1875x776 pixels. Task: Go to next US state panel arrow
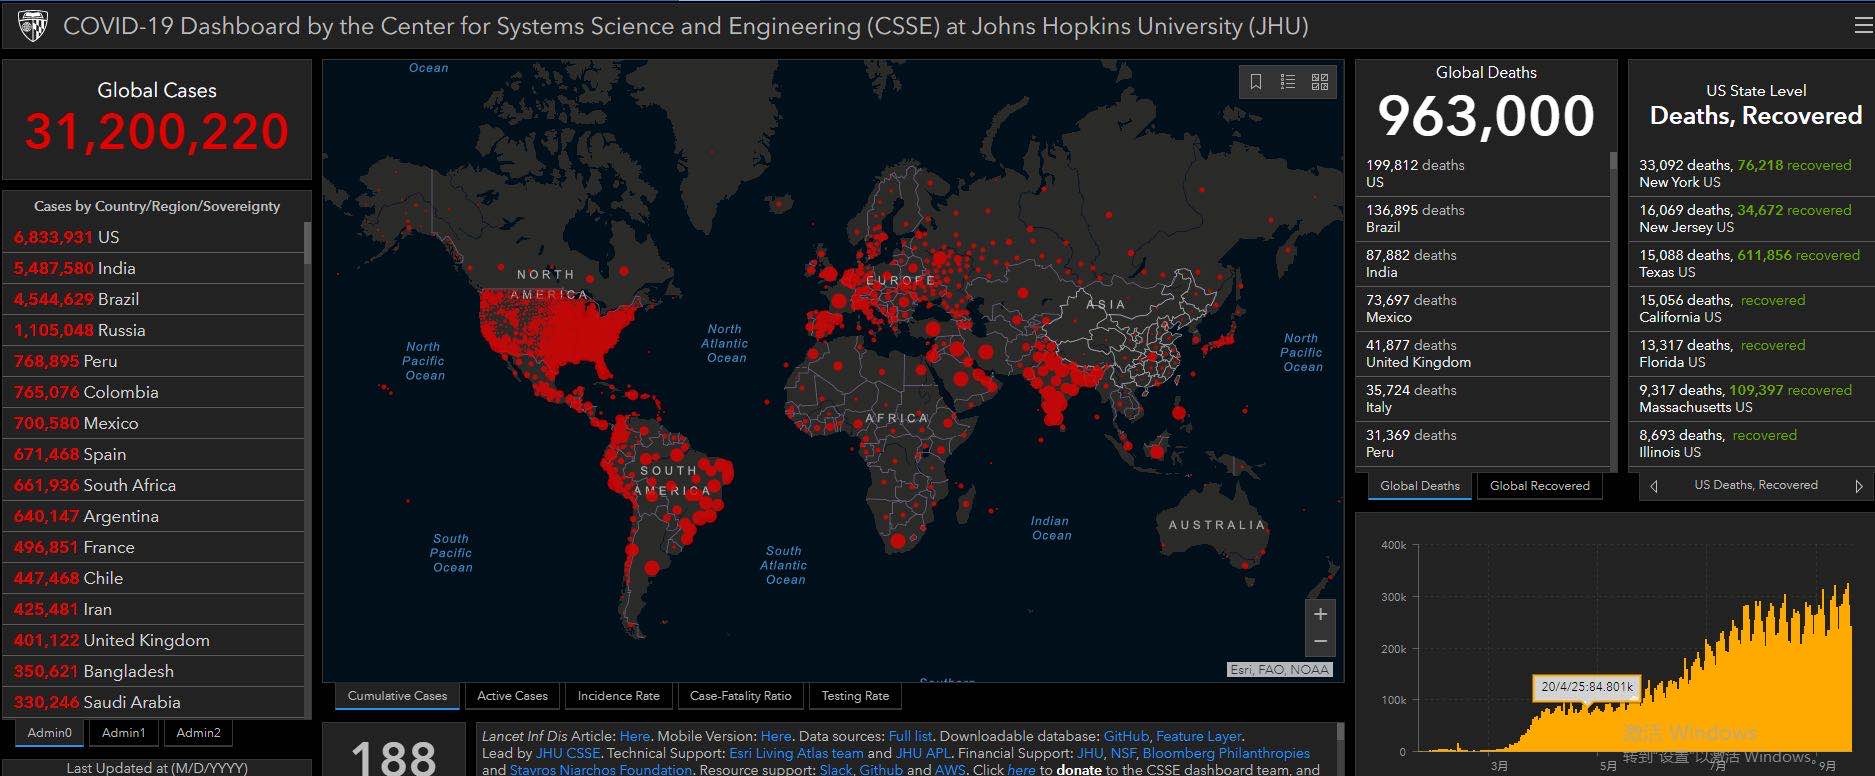click(1859, 486)
